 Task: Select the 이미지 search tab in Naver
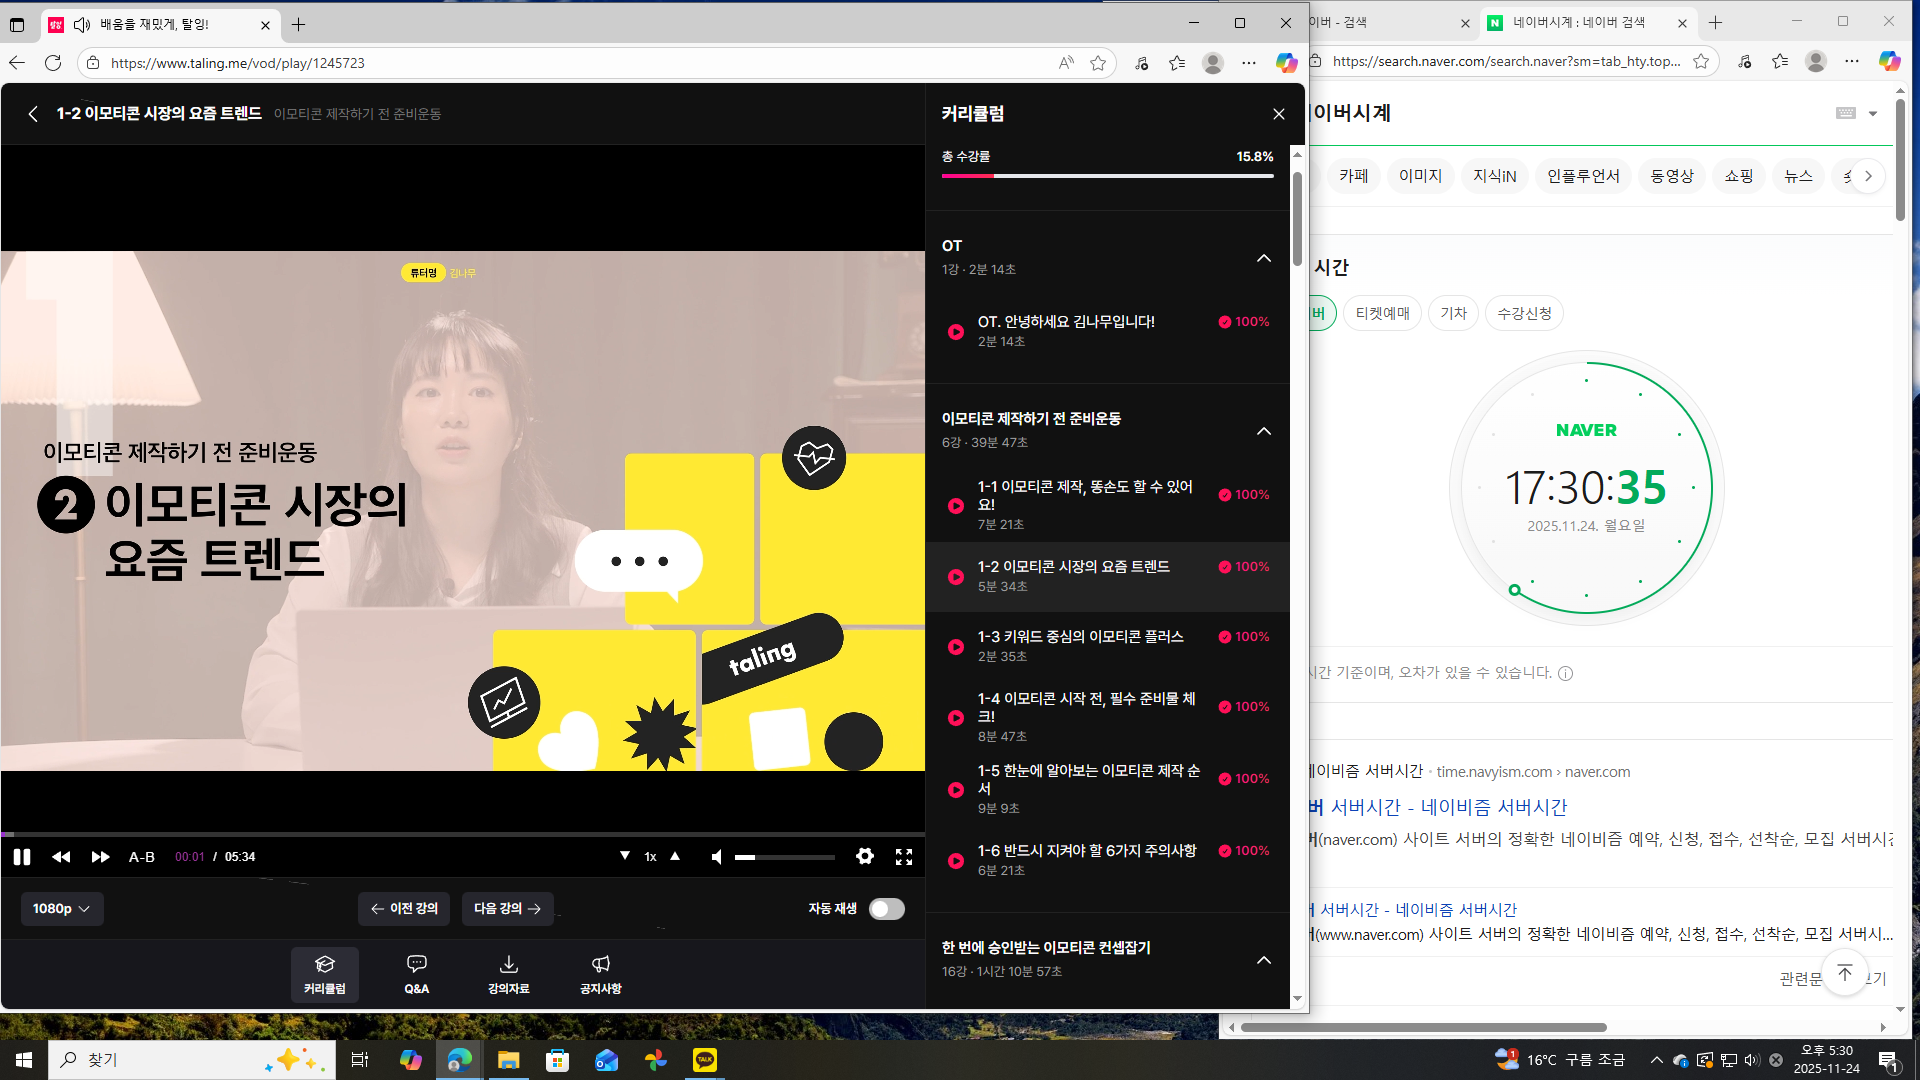coord(1420,176)
